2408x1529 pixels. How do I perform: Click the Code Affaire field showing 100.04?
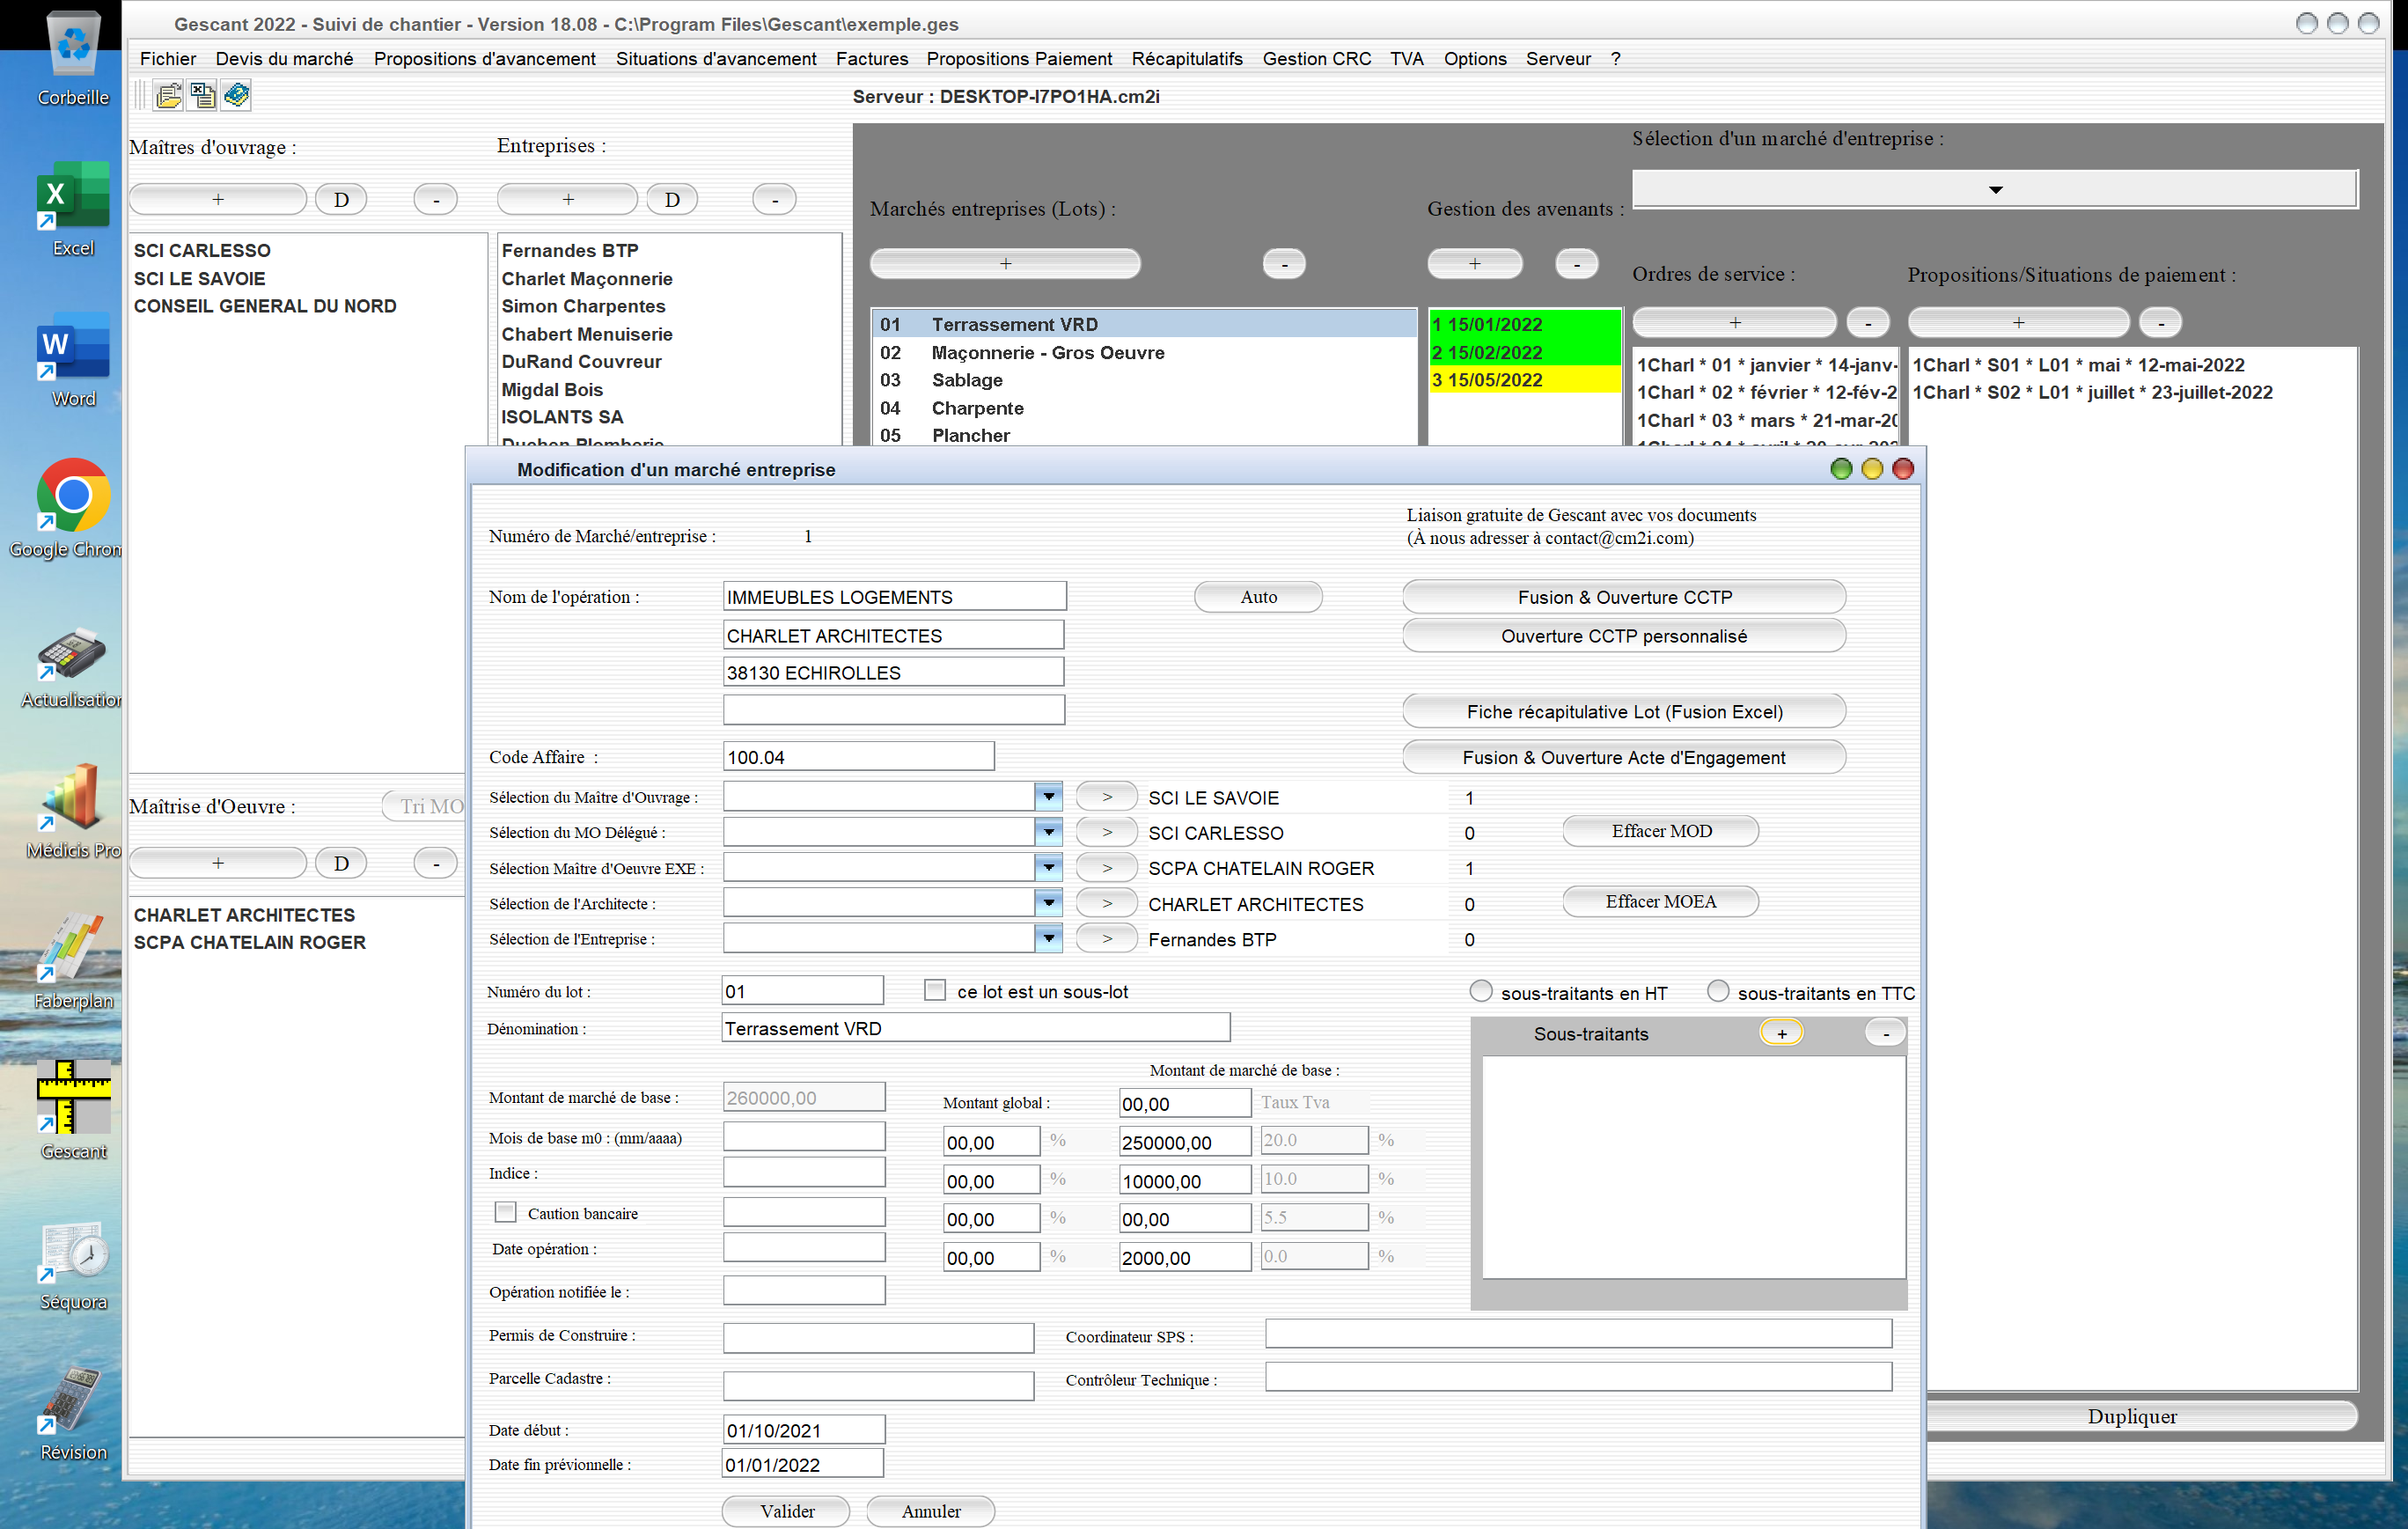859,757
